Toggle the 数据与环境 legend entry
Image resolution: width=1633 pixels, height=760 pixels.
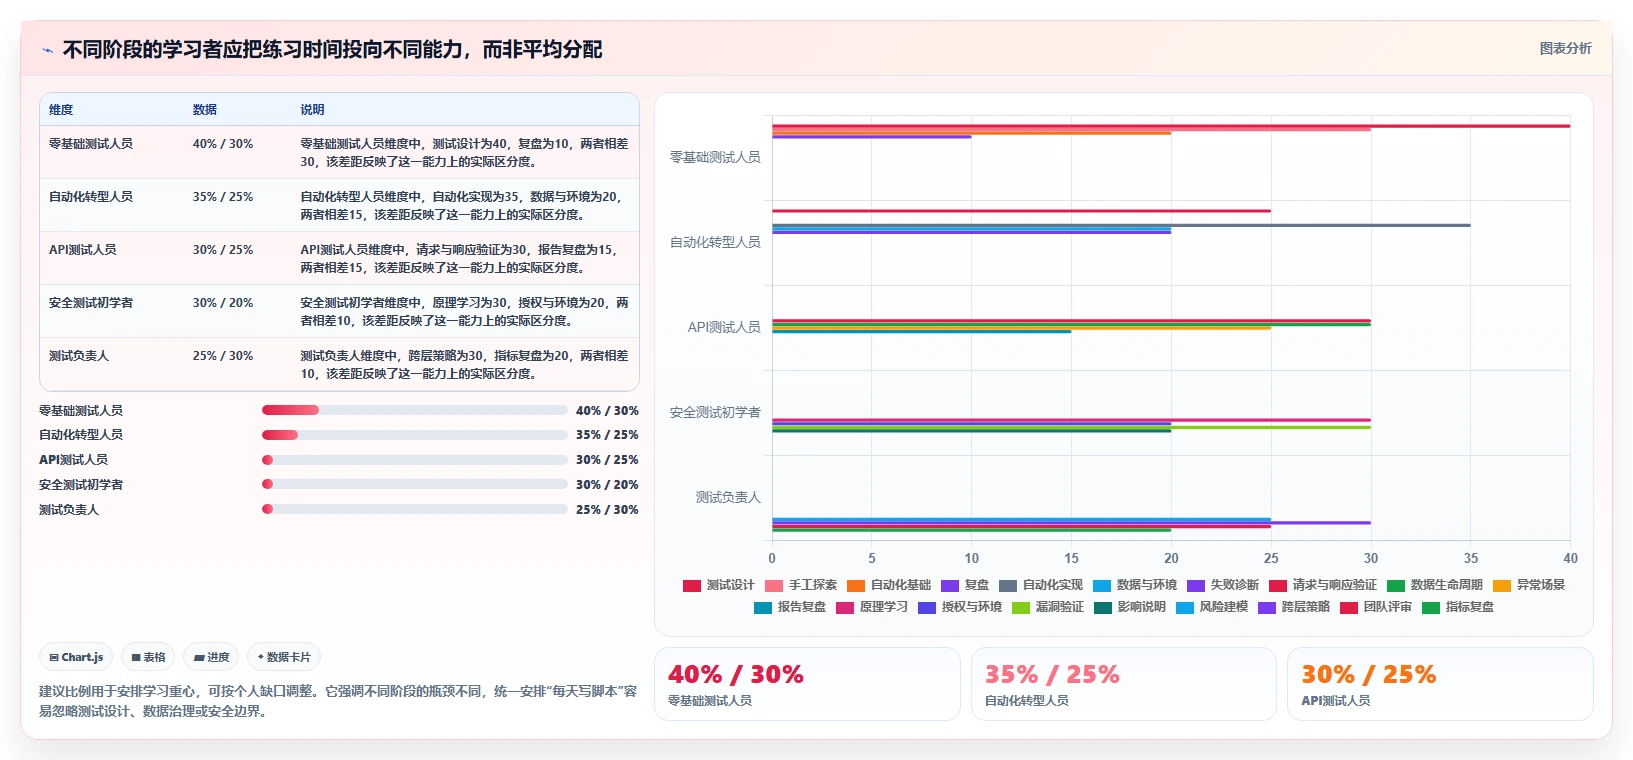[x=1134, y=585]
